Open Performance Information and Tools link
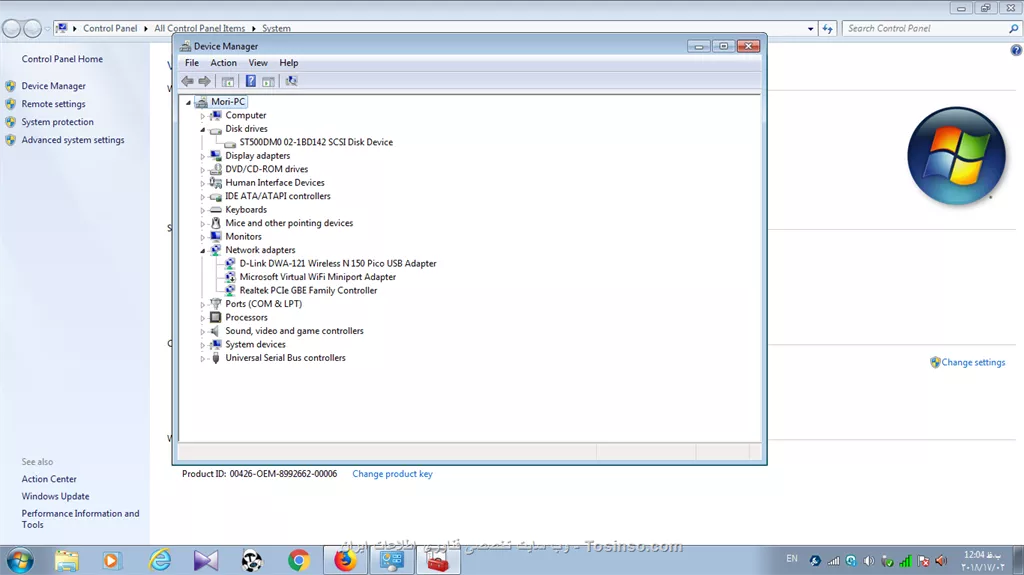 coord(80,519)
